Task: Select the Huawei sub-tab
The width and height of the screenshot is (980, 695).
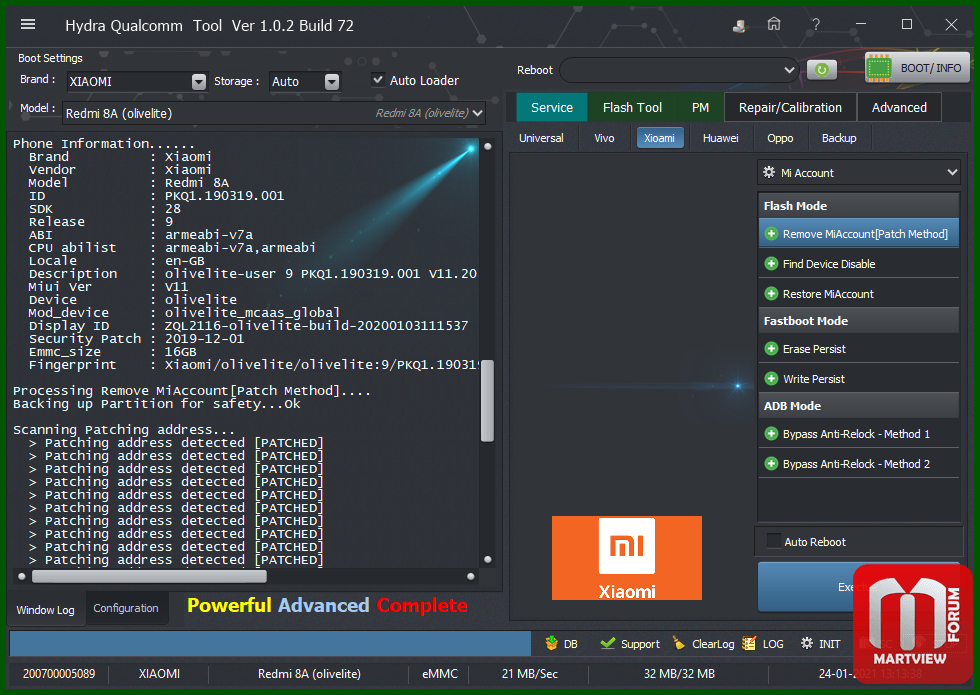Action: point(720,138)
